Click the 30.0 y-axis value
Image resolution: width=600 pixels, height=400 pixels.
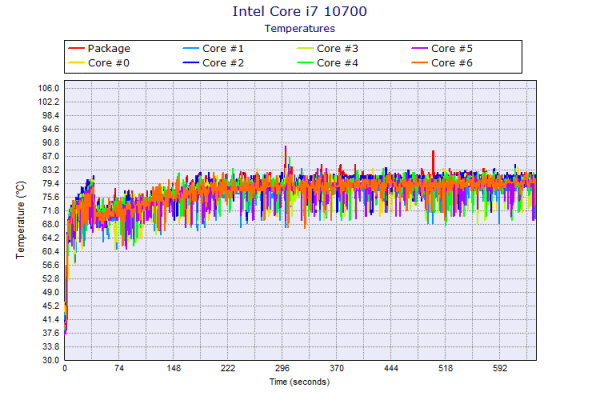(x=51, y=360)
